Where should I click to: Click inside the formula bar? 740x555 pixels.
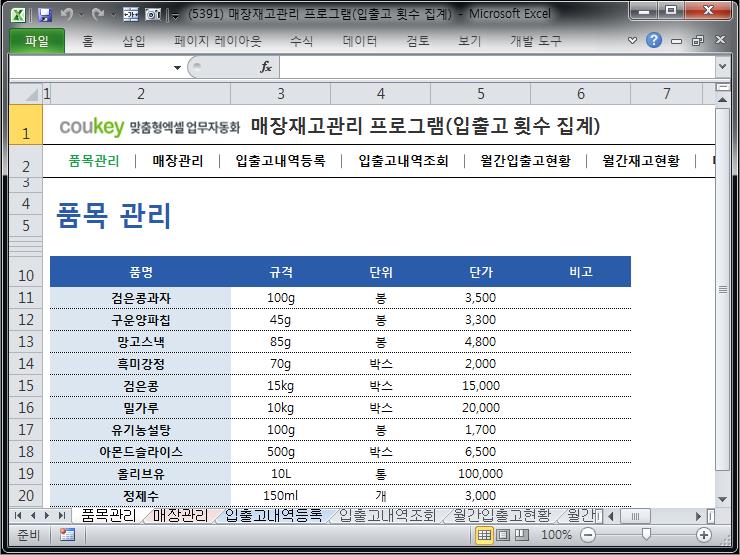(498, 67)
